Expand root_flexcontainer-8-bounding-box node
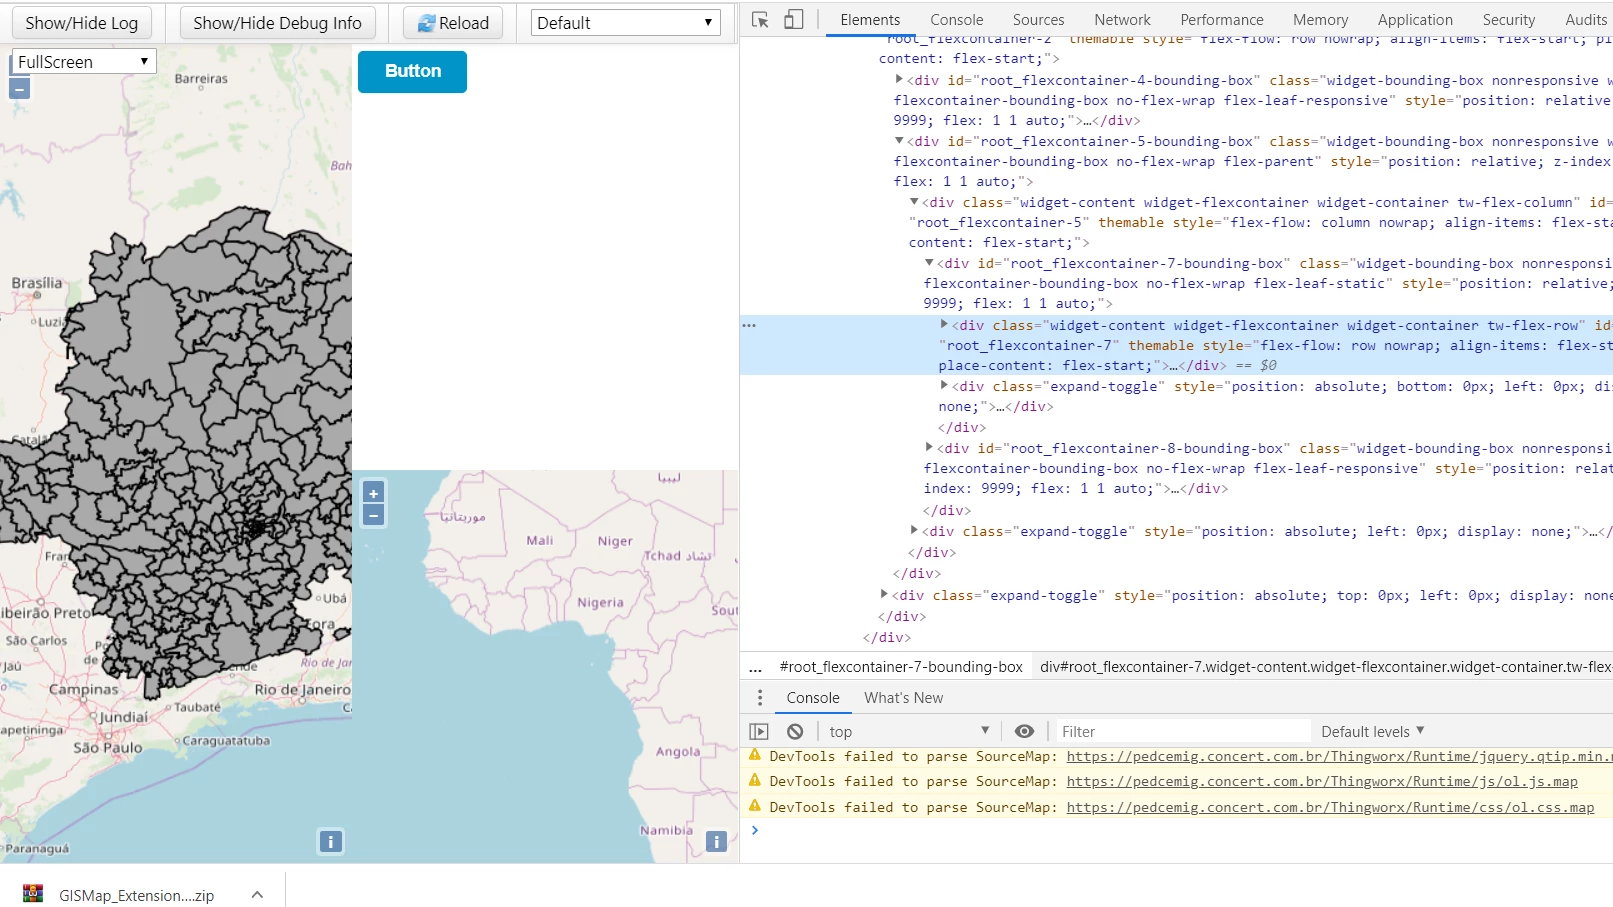The image size is (1613, 907). (929, 448)
